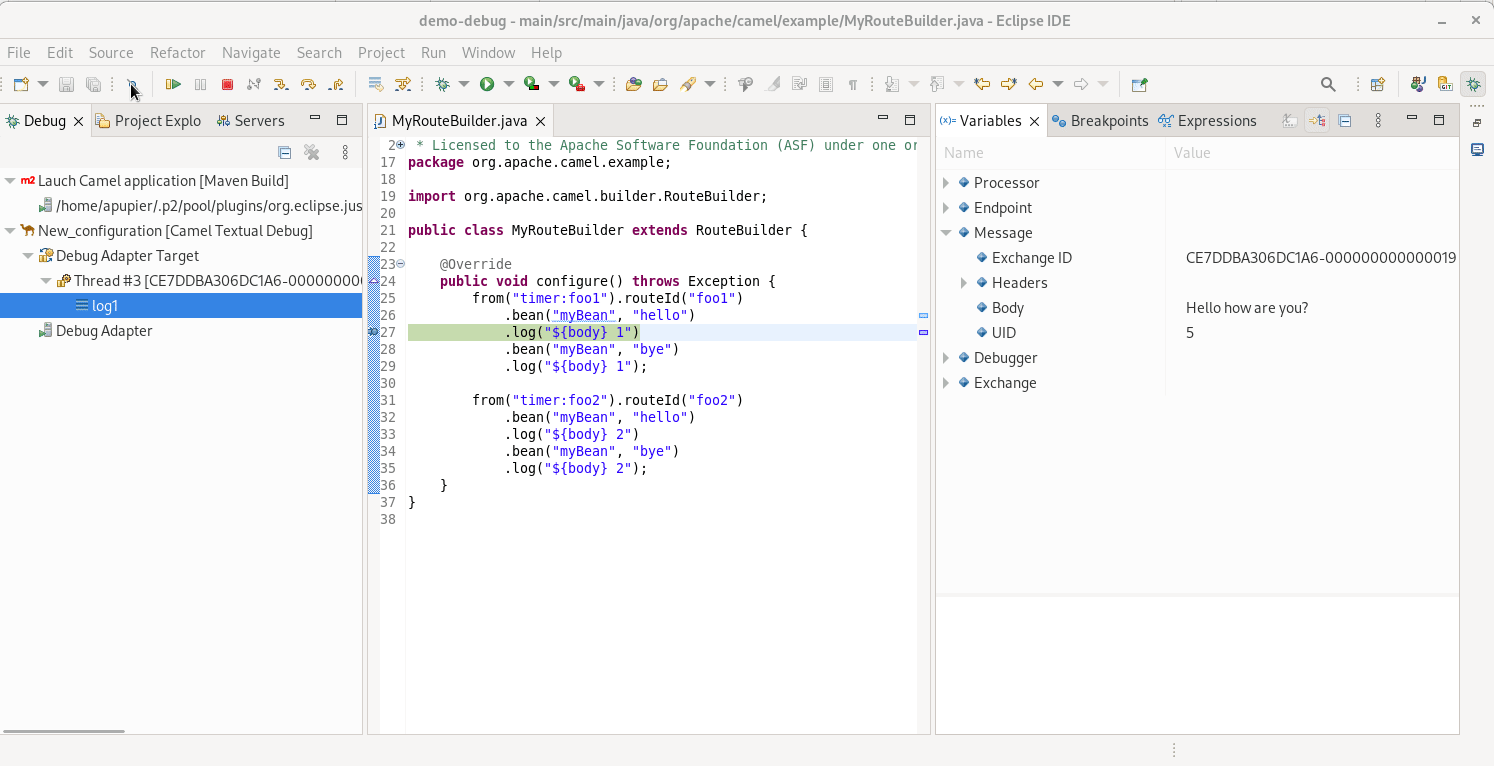Launch the application with the Run icon
Screen dimensions: 1494x766
click(x=486, y=84)
